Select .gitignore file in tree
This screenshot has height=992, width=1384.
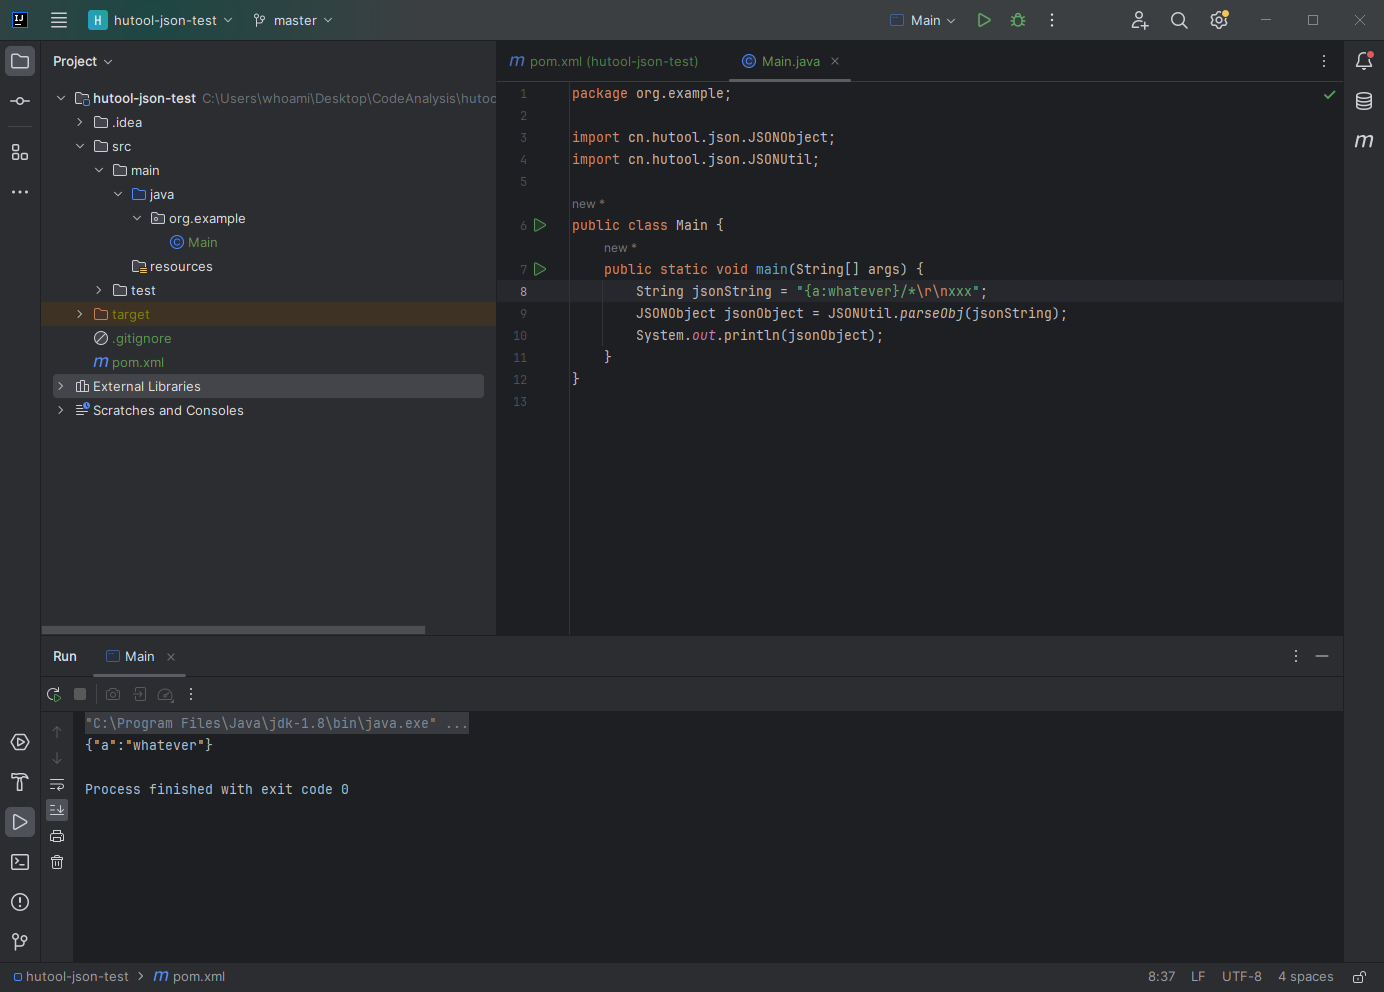(x=133, y=338)
